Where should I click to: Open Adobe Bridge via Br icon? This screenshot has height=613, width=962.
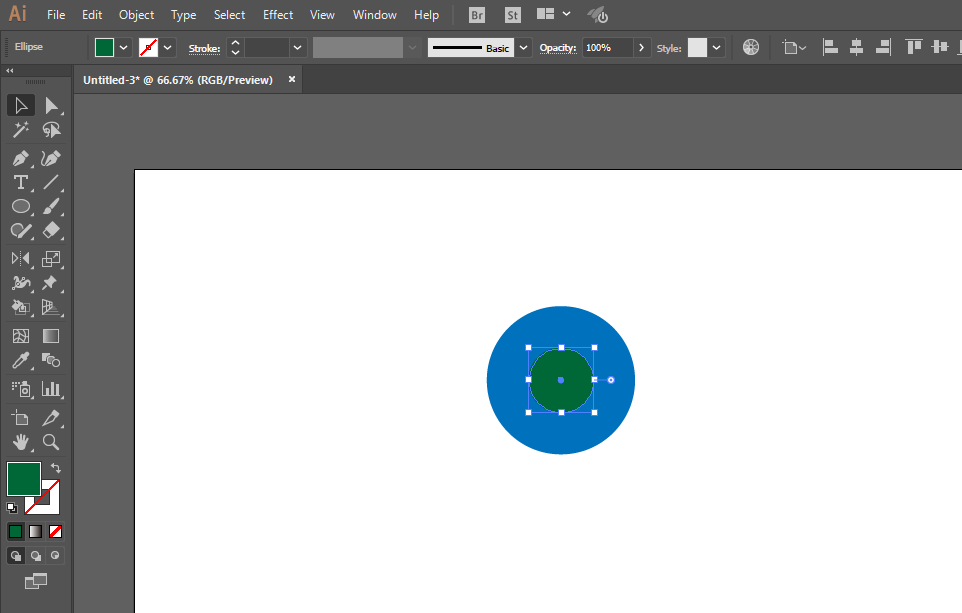[x=477, y=15]
